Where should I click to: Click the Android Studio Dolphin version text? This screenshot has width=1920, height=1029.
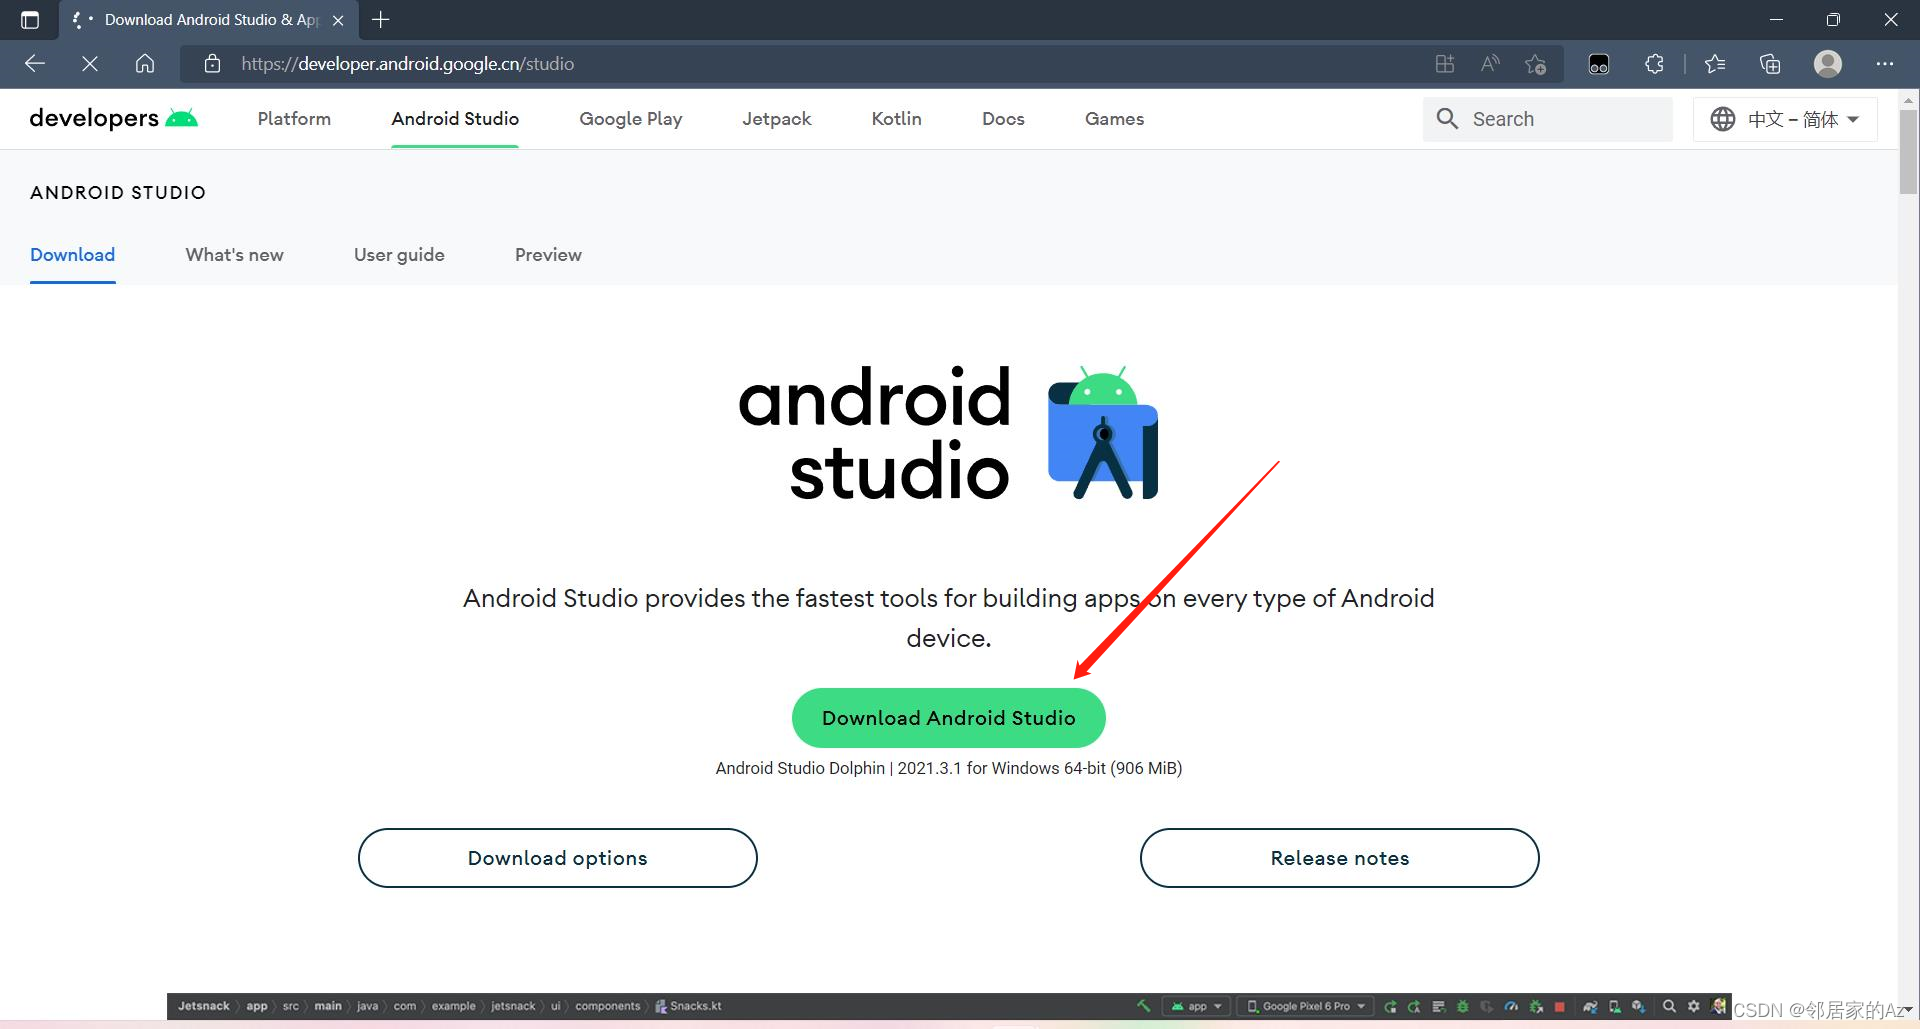tap(948, 768)
